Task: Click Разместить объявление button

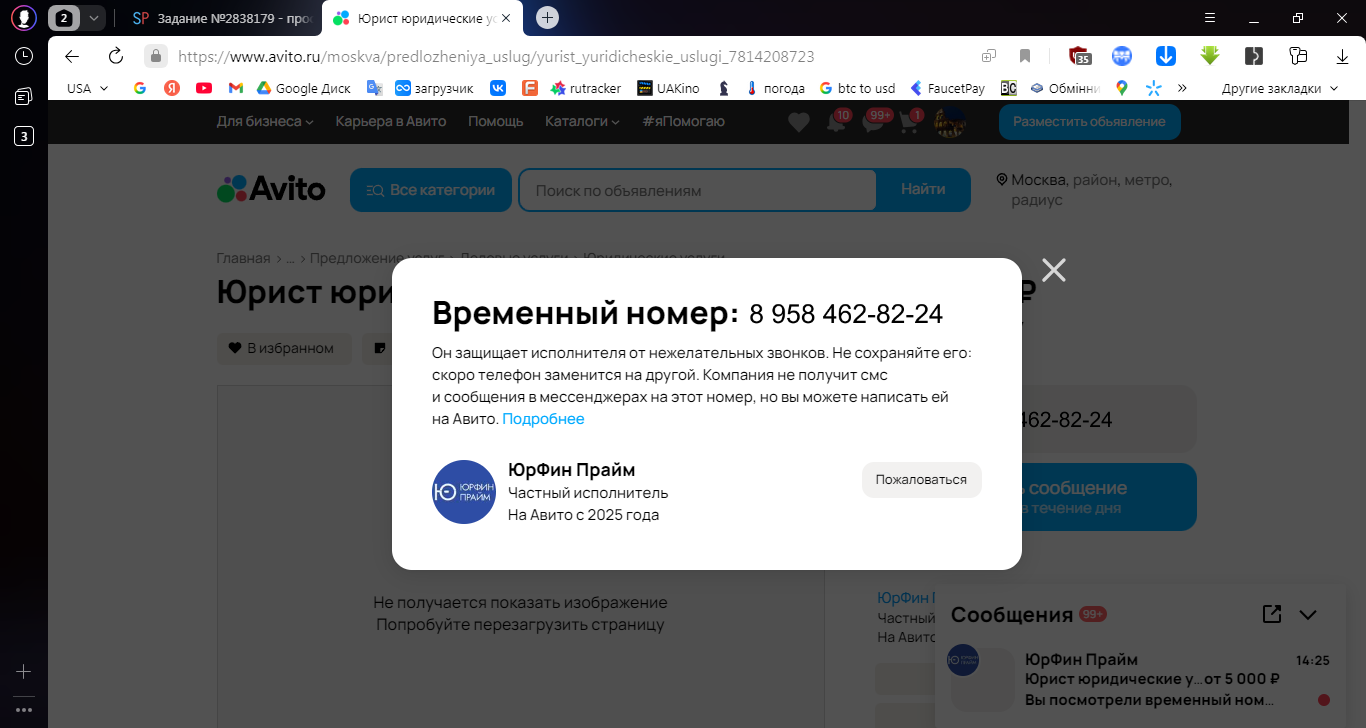Action: point(1089,121)
